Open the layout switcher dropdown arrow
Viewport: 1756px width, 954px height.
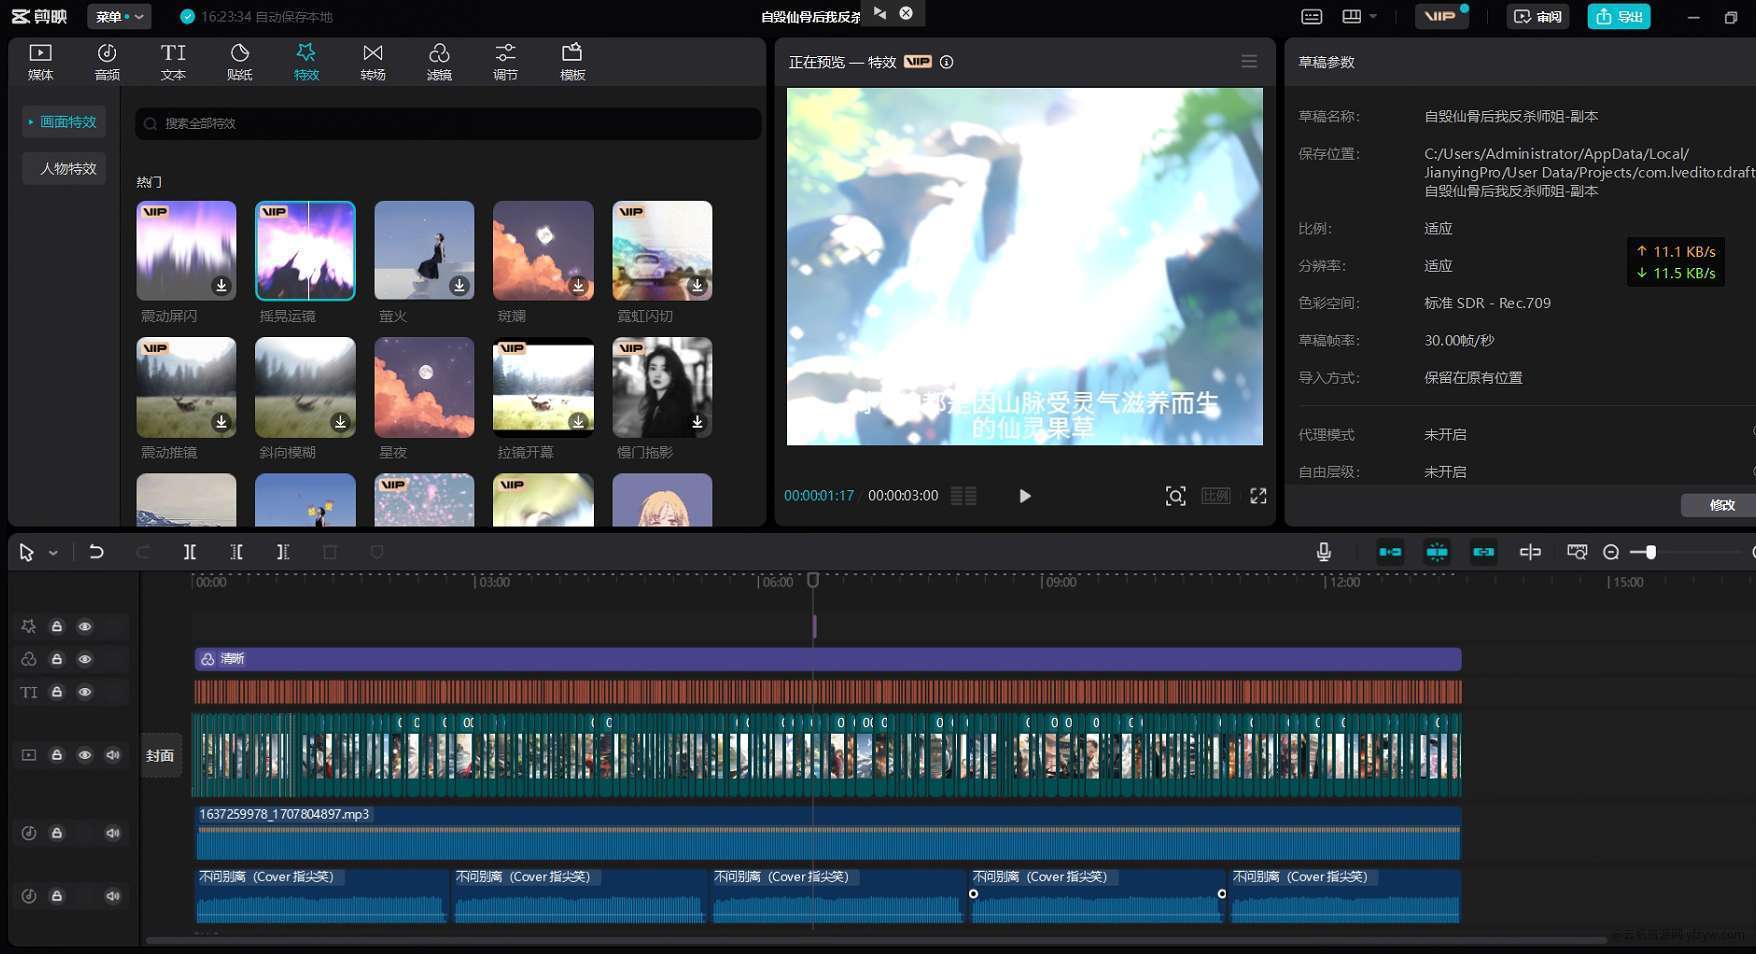pos(1373,16)
